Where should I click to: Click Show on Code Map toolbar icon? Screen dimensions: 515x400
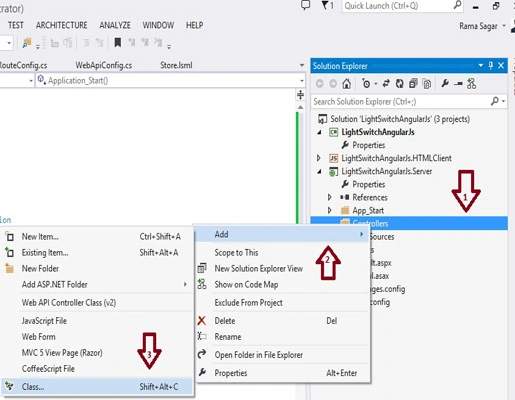471,84
